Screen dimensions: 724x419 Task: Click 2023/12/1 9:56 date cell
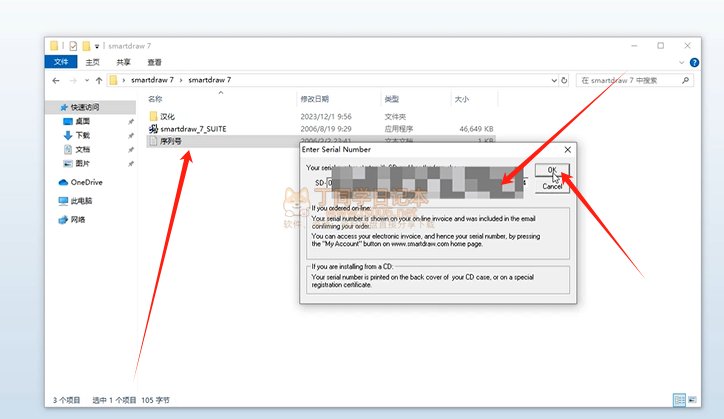pyautogui.click(x=326, y=116)
